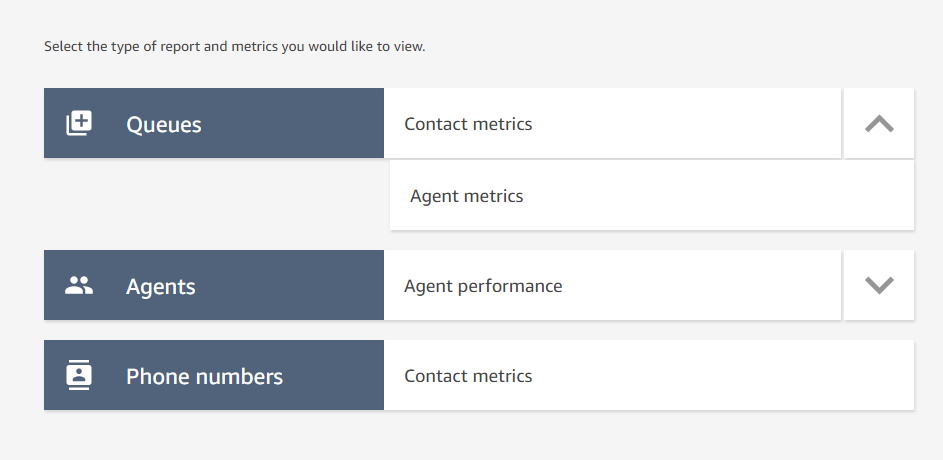Open Phone numbers Contact metrics report
Screen dimensions: 943x460
(x=468, y=376)
